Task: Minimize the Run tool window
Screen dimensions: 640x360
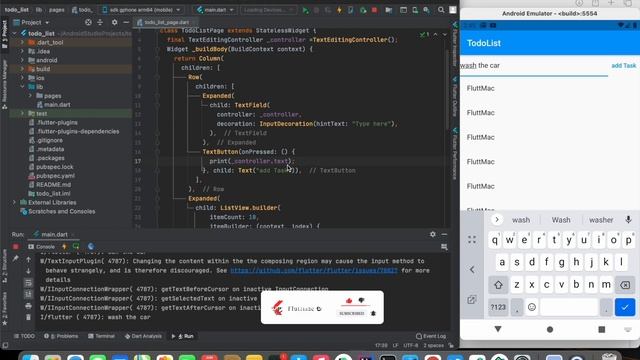Action: point(444,234)
